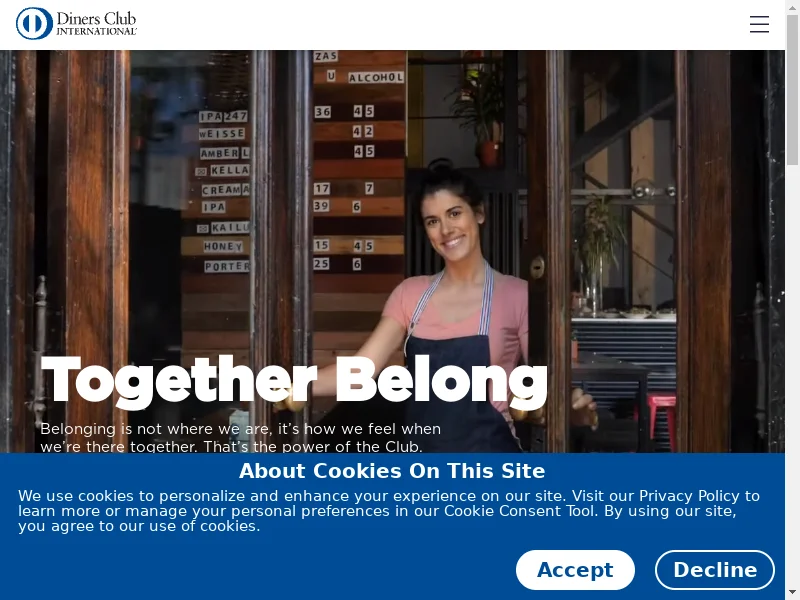Click the scrollbar down arrow
Viewport: 800px width, 600px height.
coord(792,593)
